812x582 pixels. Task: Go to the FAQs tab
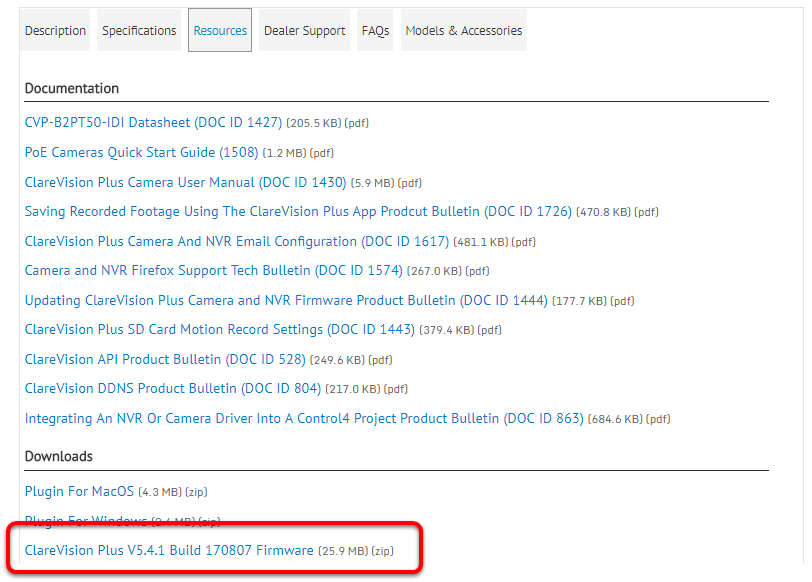375,31
